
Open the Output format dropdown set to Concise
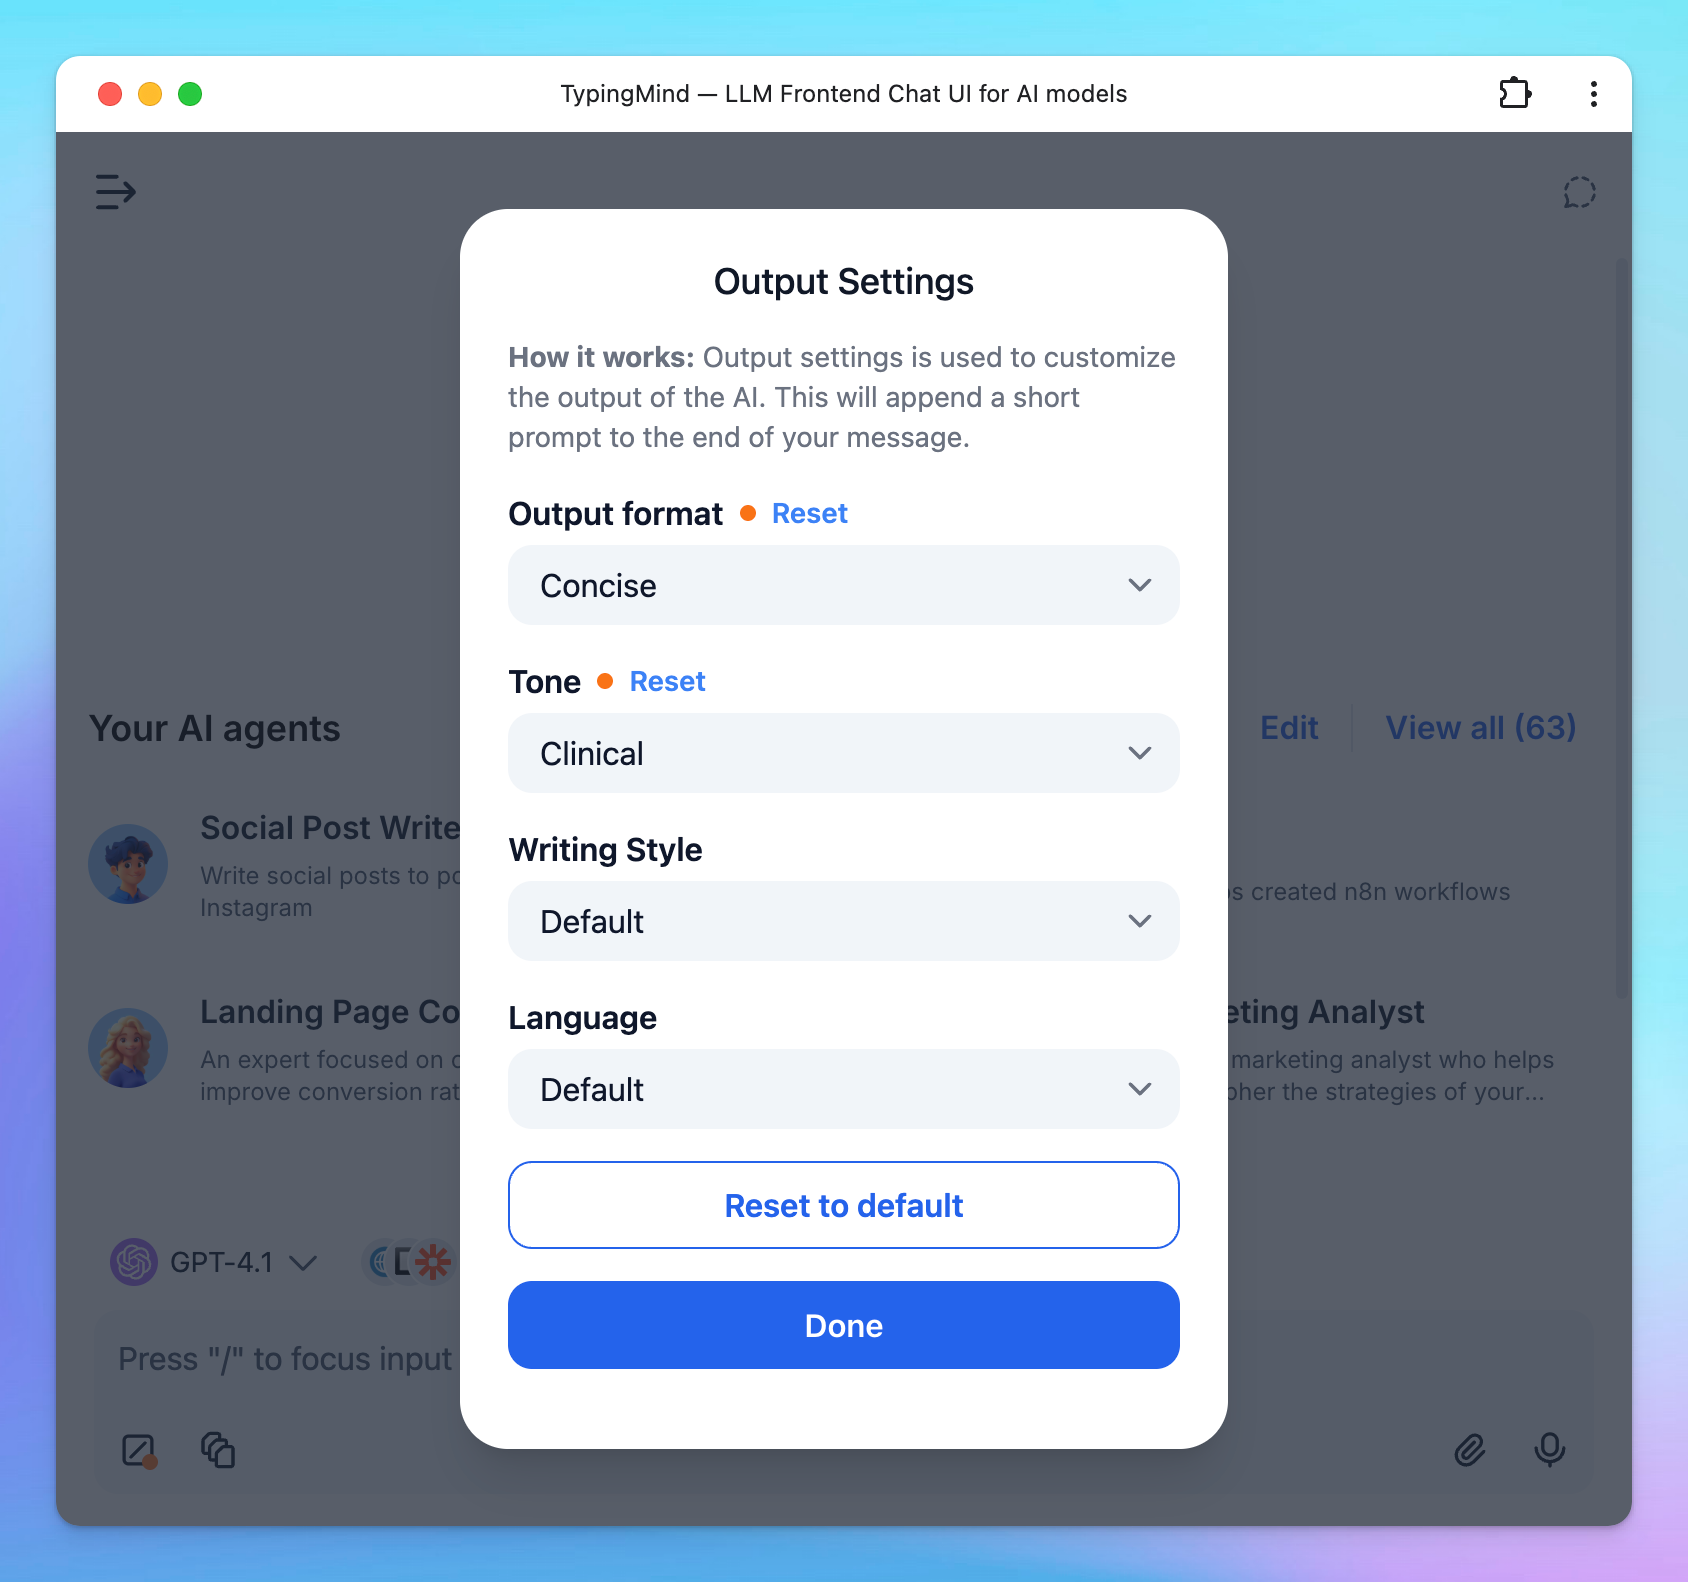[x=843, y=585]
